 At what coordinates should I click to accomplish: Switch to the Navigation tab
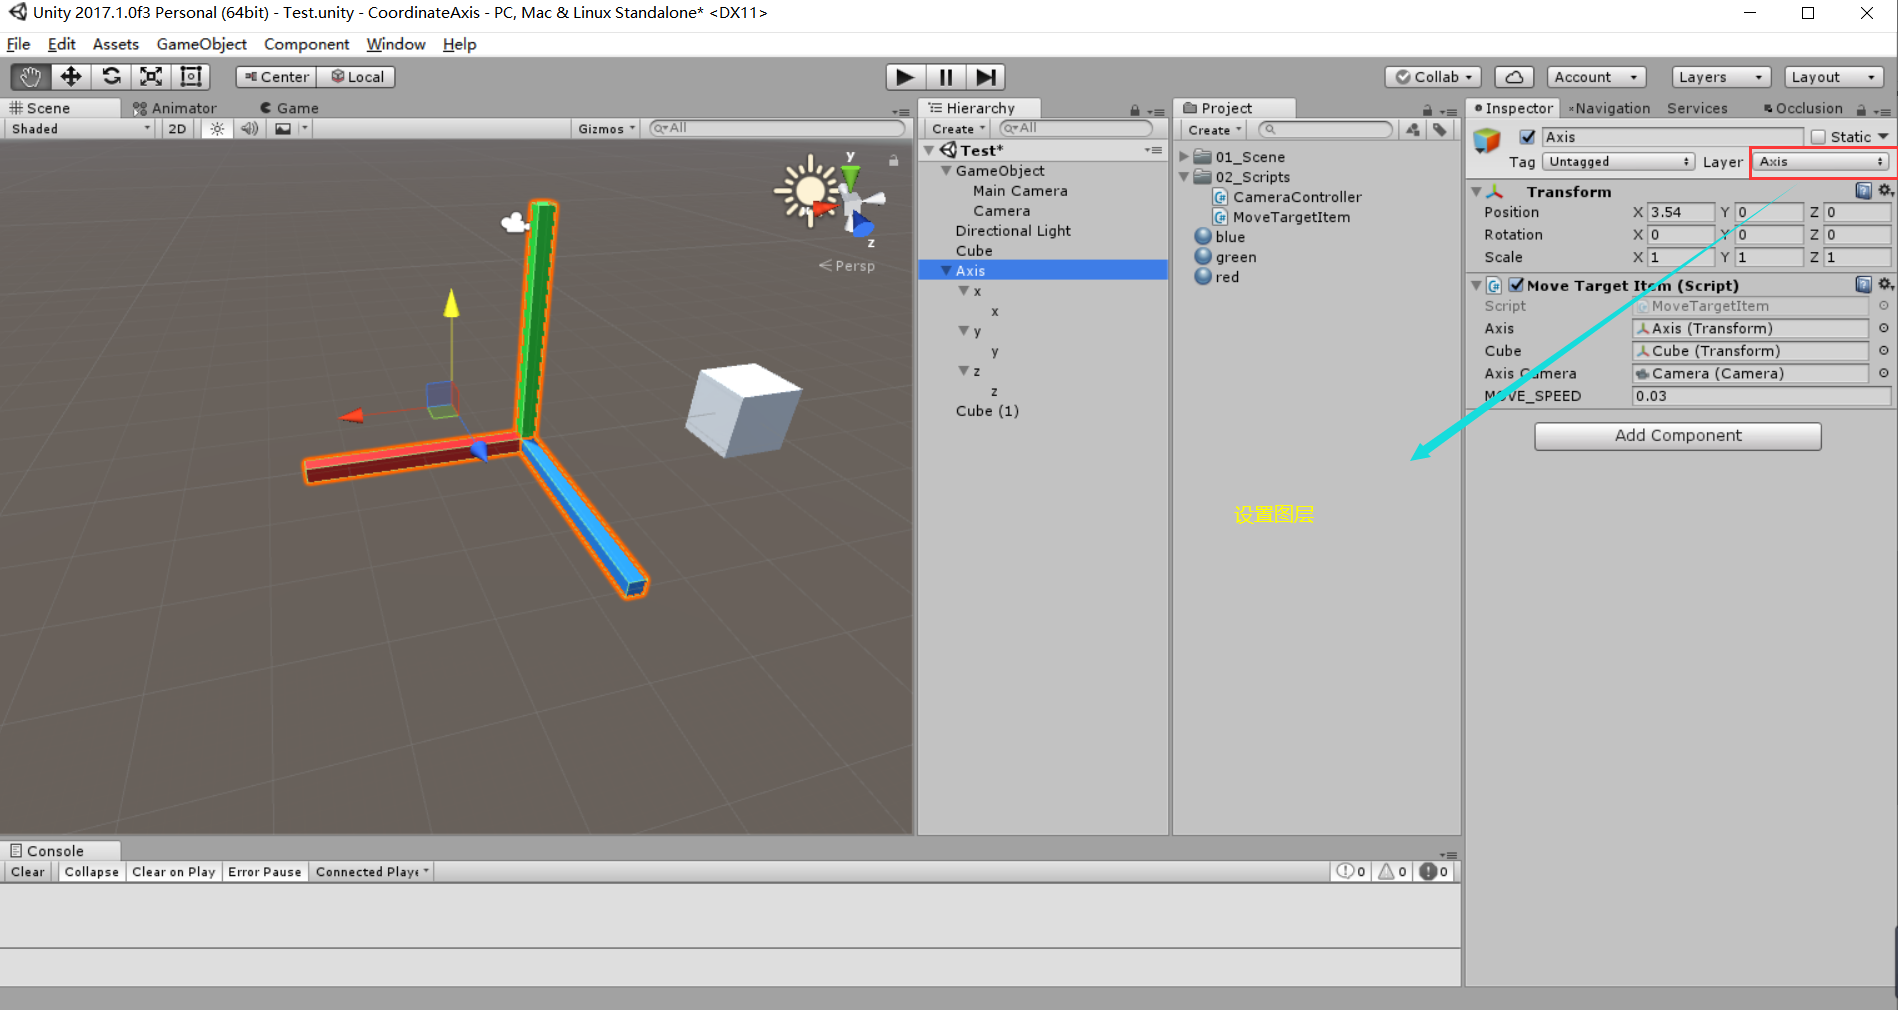pos(1609,108)
